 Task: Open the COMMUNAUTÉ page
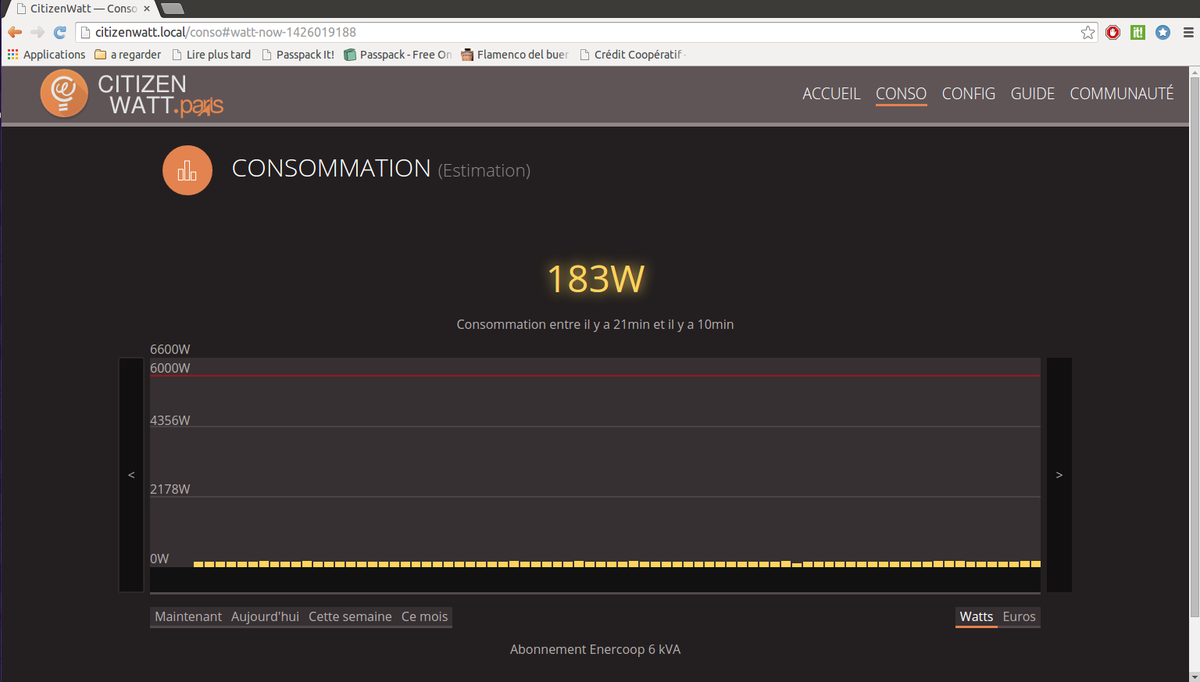[1122, 93]
